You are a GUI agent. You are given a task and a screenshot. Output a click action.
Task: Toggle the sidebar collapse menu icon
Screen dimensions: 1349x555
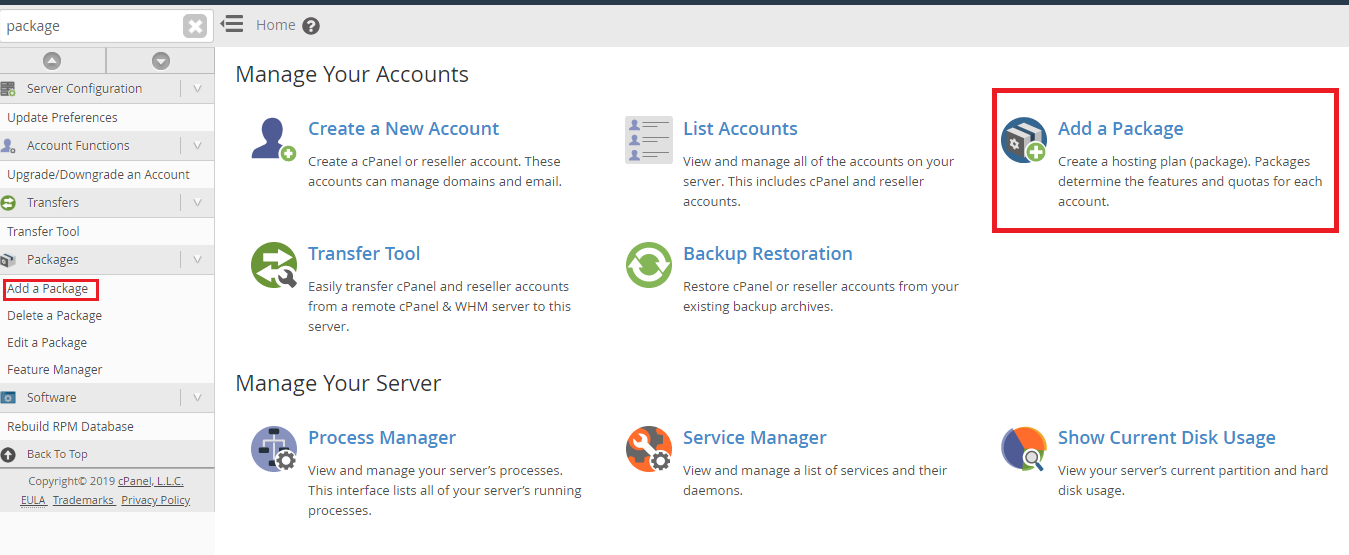click(x=231, y=24)
